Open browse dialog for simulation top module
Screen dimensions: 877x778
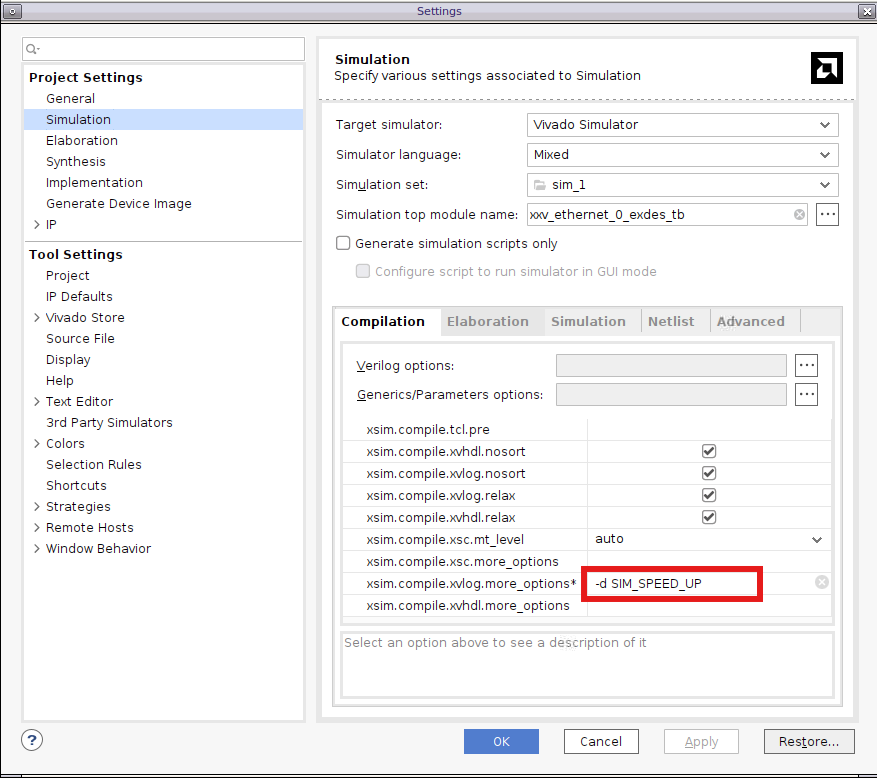tap(827, 214)
